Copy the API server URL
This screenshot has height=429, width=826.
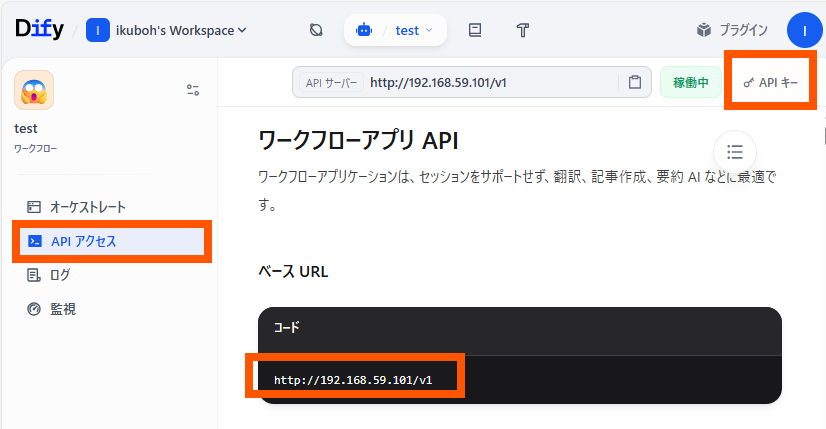pos(634,82)
